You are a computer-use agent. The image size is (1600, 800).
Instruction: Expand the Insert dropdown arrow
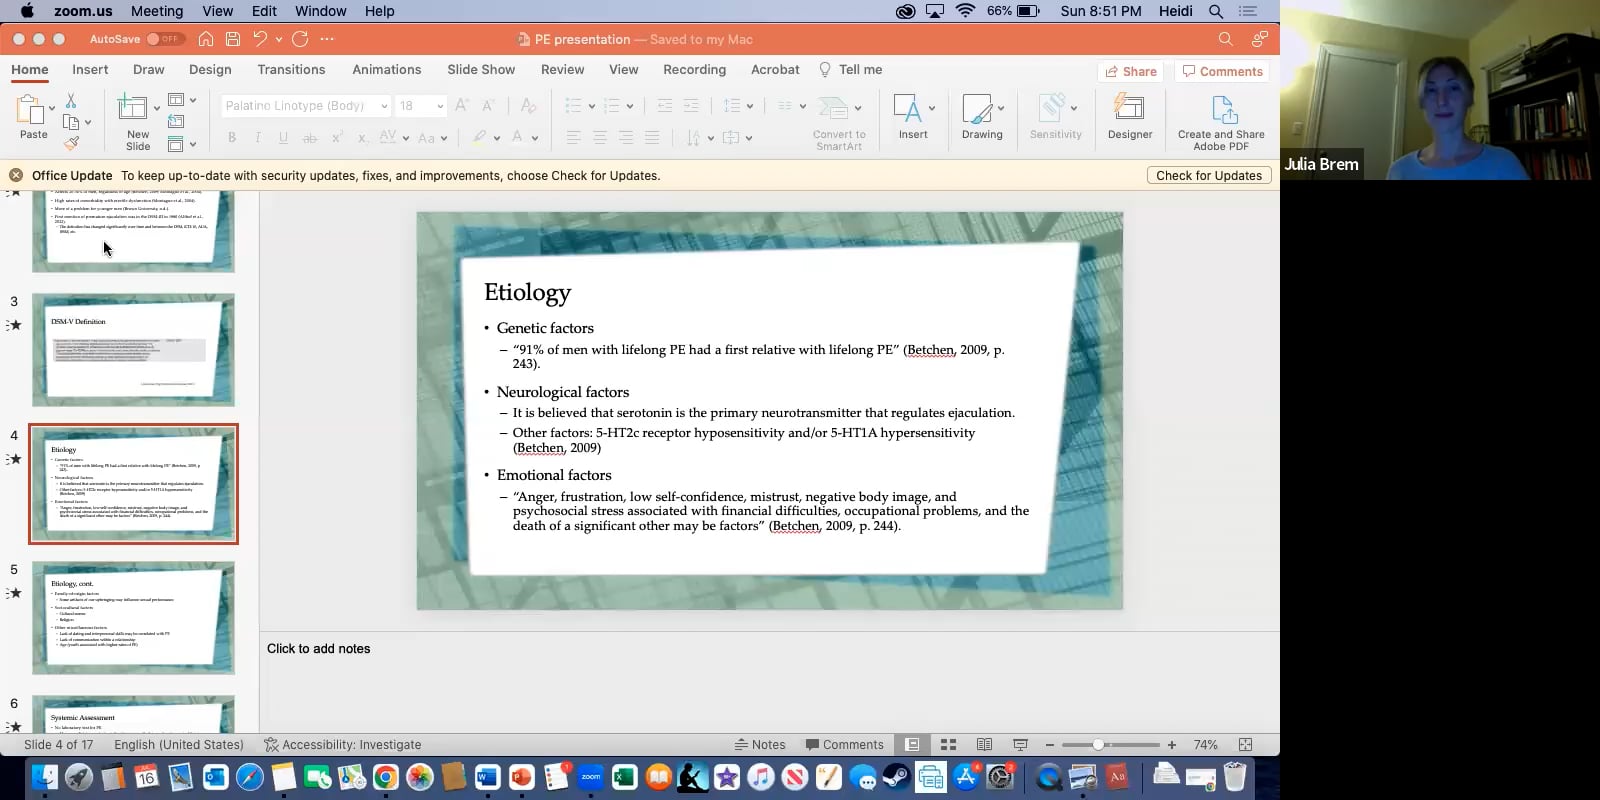pos(932,108)
